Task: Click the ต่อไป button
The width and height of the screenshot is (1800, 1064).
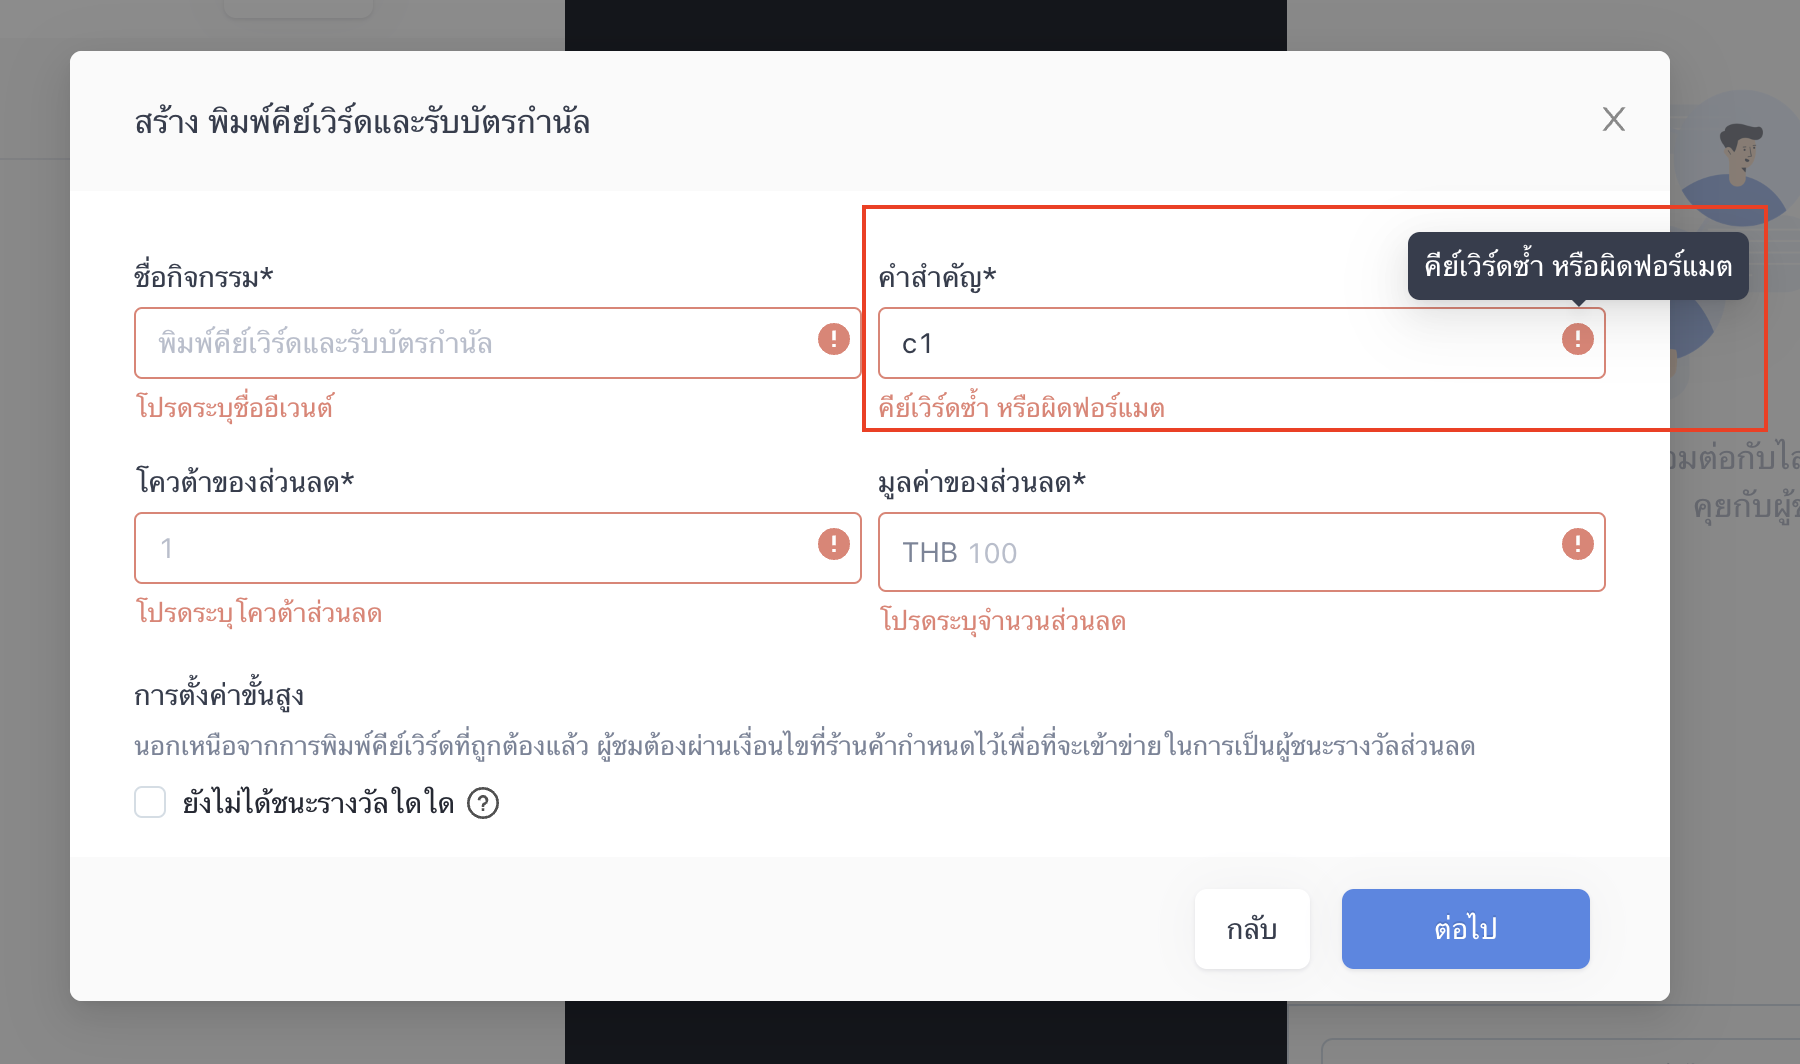Action: (1465, 929)
